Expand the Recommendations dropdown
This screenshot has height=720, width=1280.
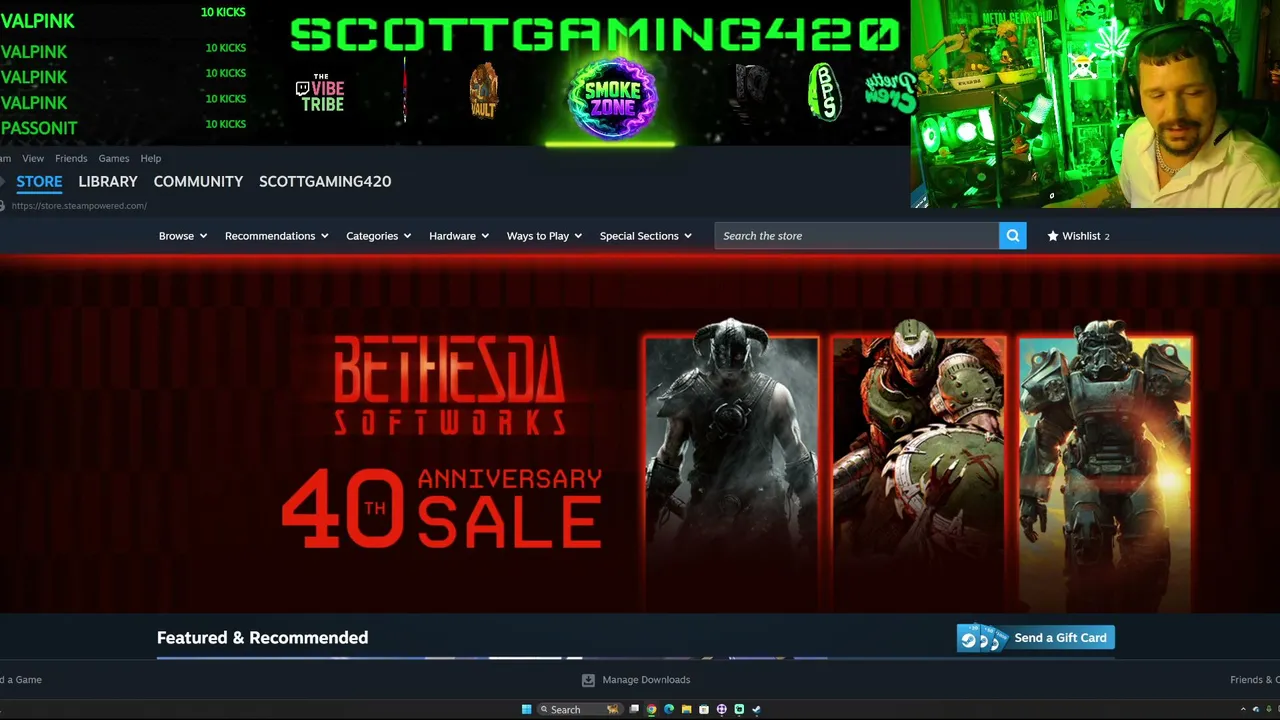(x=277, y=236)
